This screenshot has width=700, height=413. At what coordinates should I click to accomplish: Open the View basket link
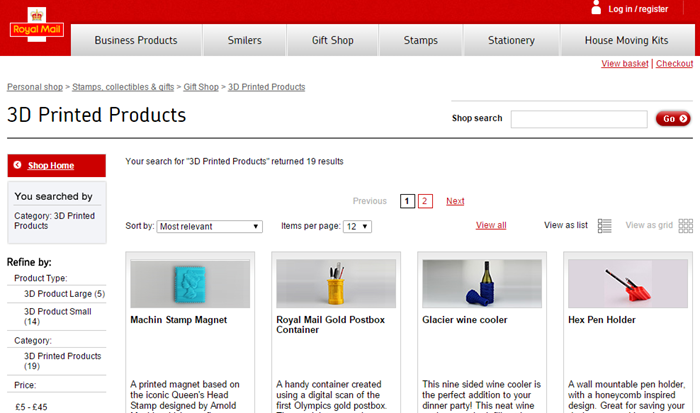coord(625,63)
